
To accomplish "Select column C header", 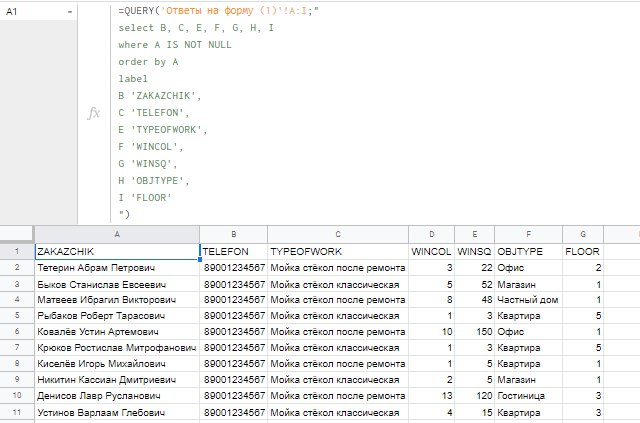I will pyautogui.click(x=338, y=232).
